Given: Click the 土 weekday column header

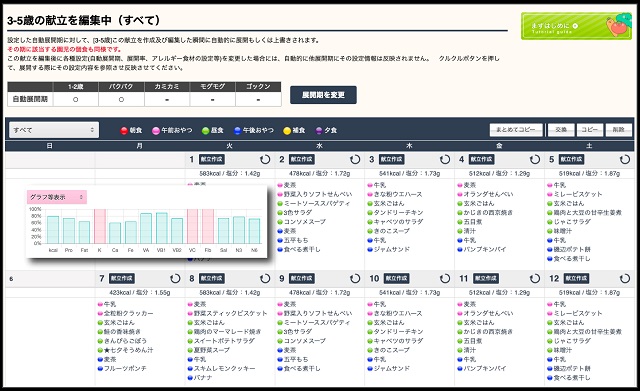Looking at the screenshot, I should coord(589,146).
